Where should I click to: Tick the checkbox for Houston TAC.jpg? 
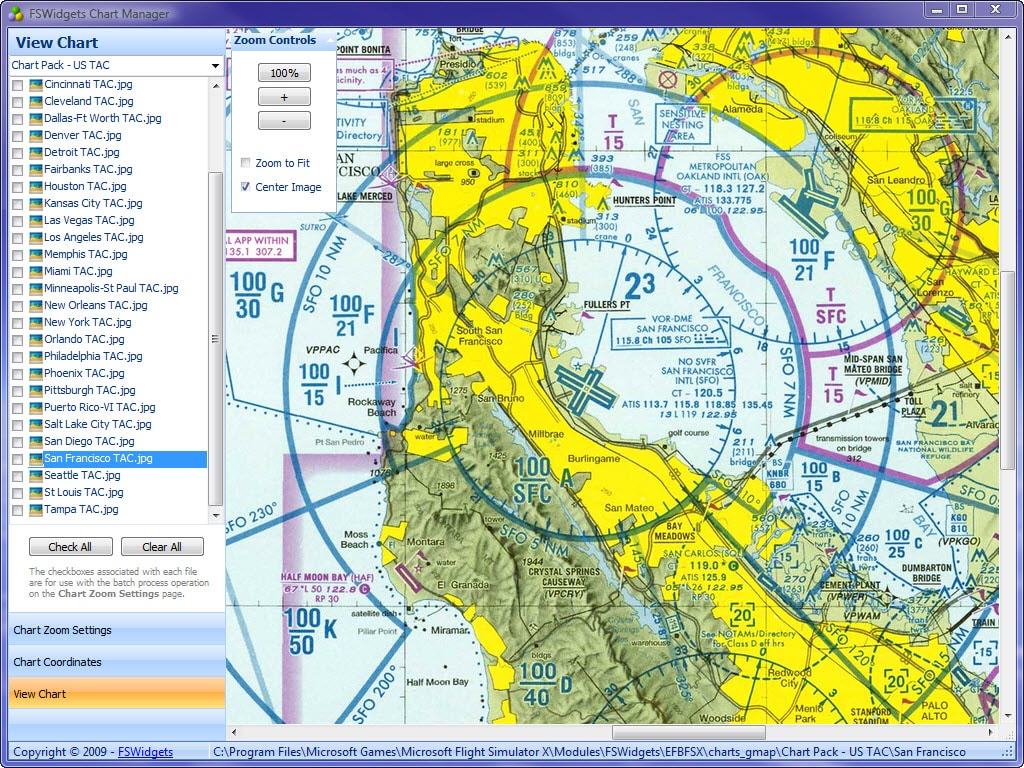[x=17, y=187]
